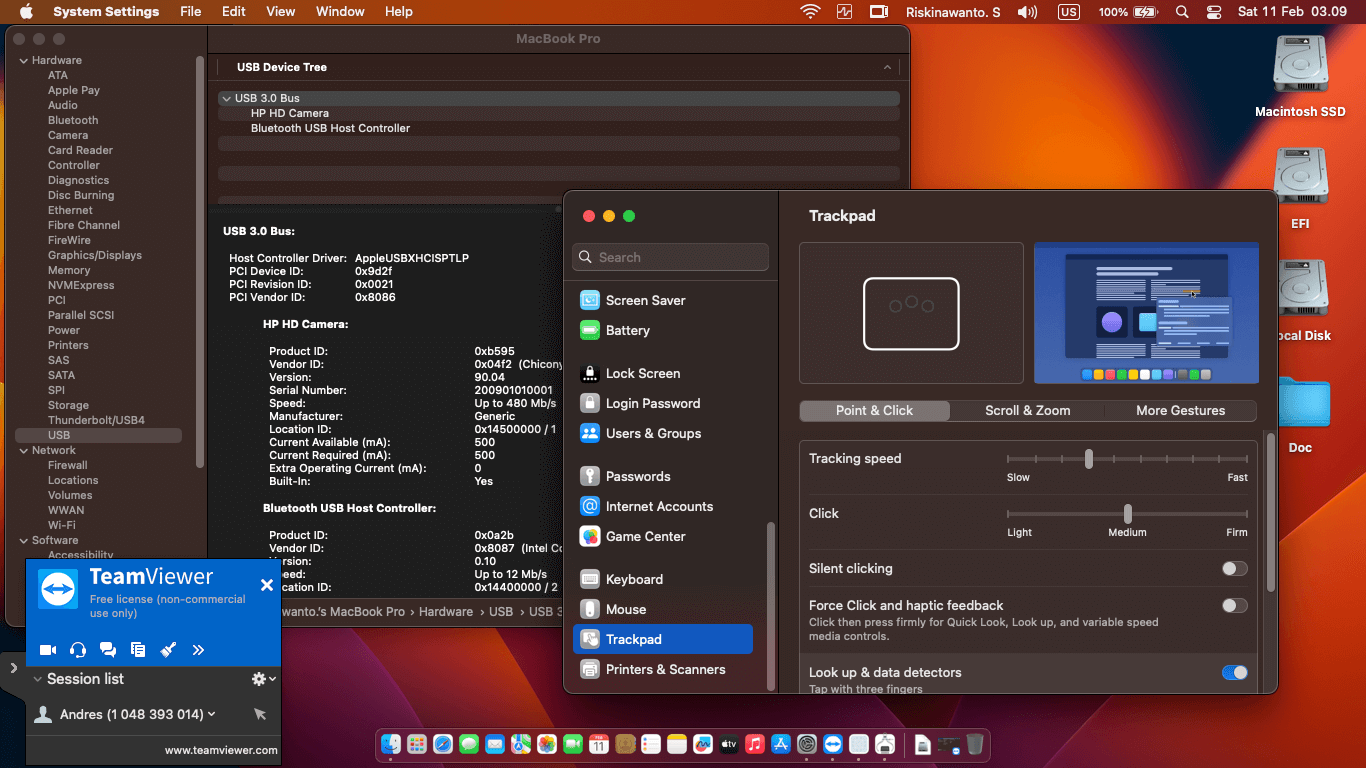Click the System Settings Search field

pos(670,258)
